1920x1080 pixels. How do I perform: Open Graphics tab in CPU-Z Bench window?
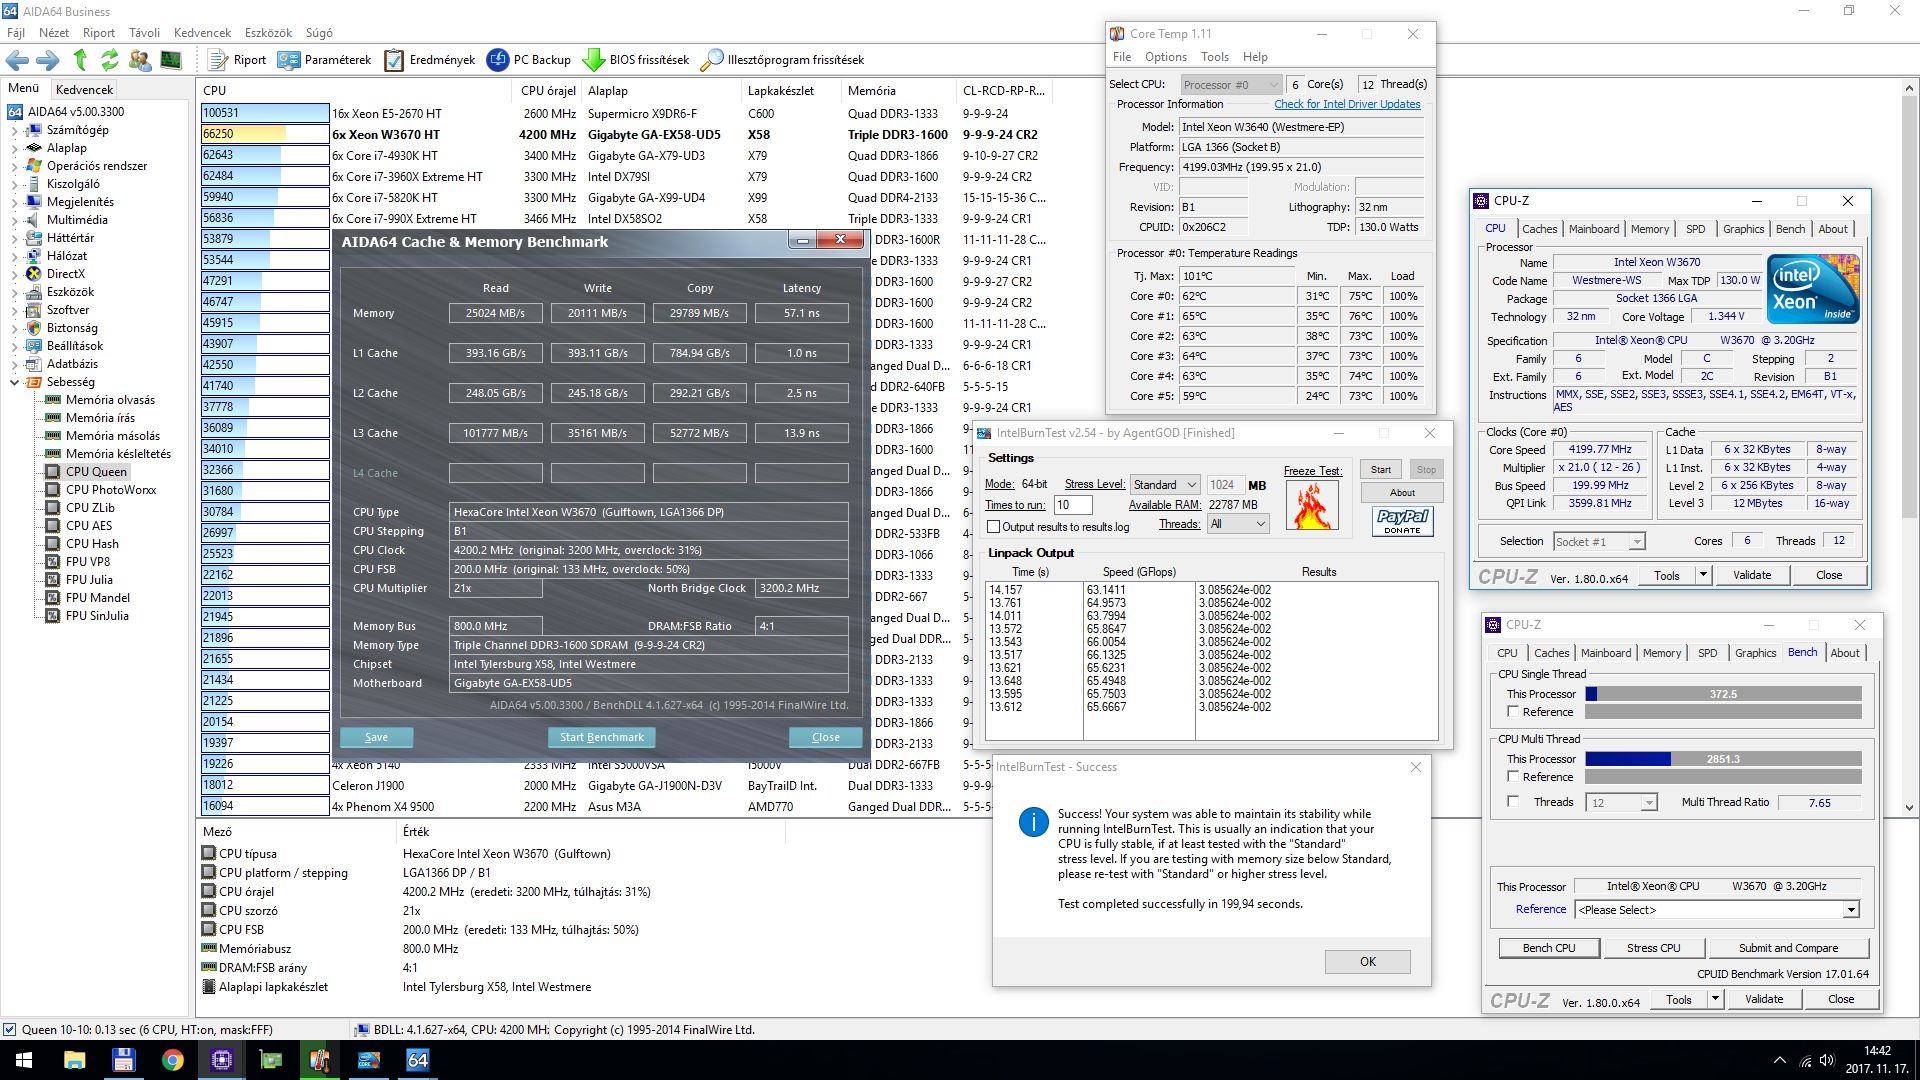pyautogui.click(x=1755, y=653)
